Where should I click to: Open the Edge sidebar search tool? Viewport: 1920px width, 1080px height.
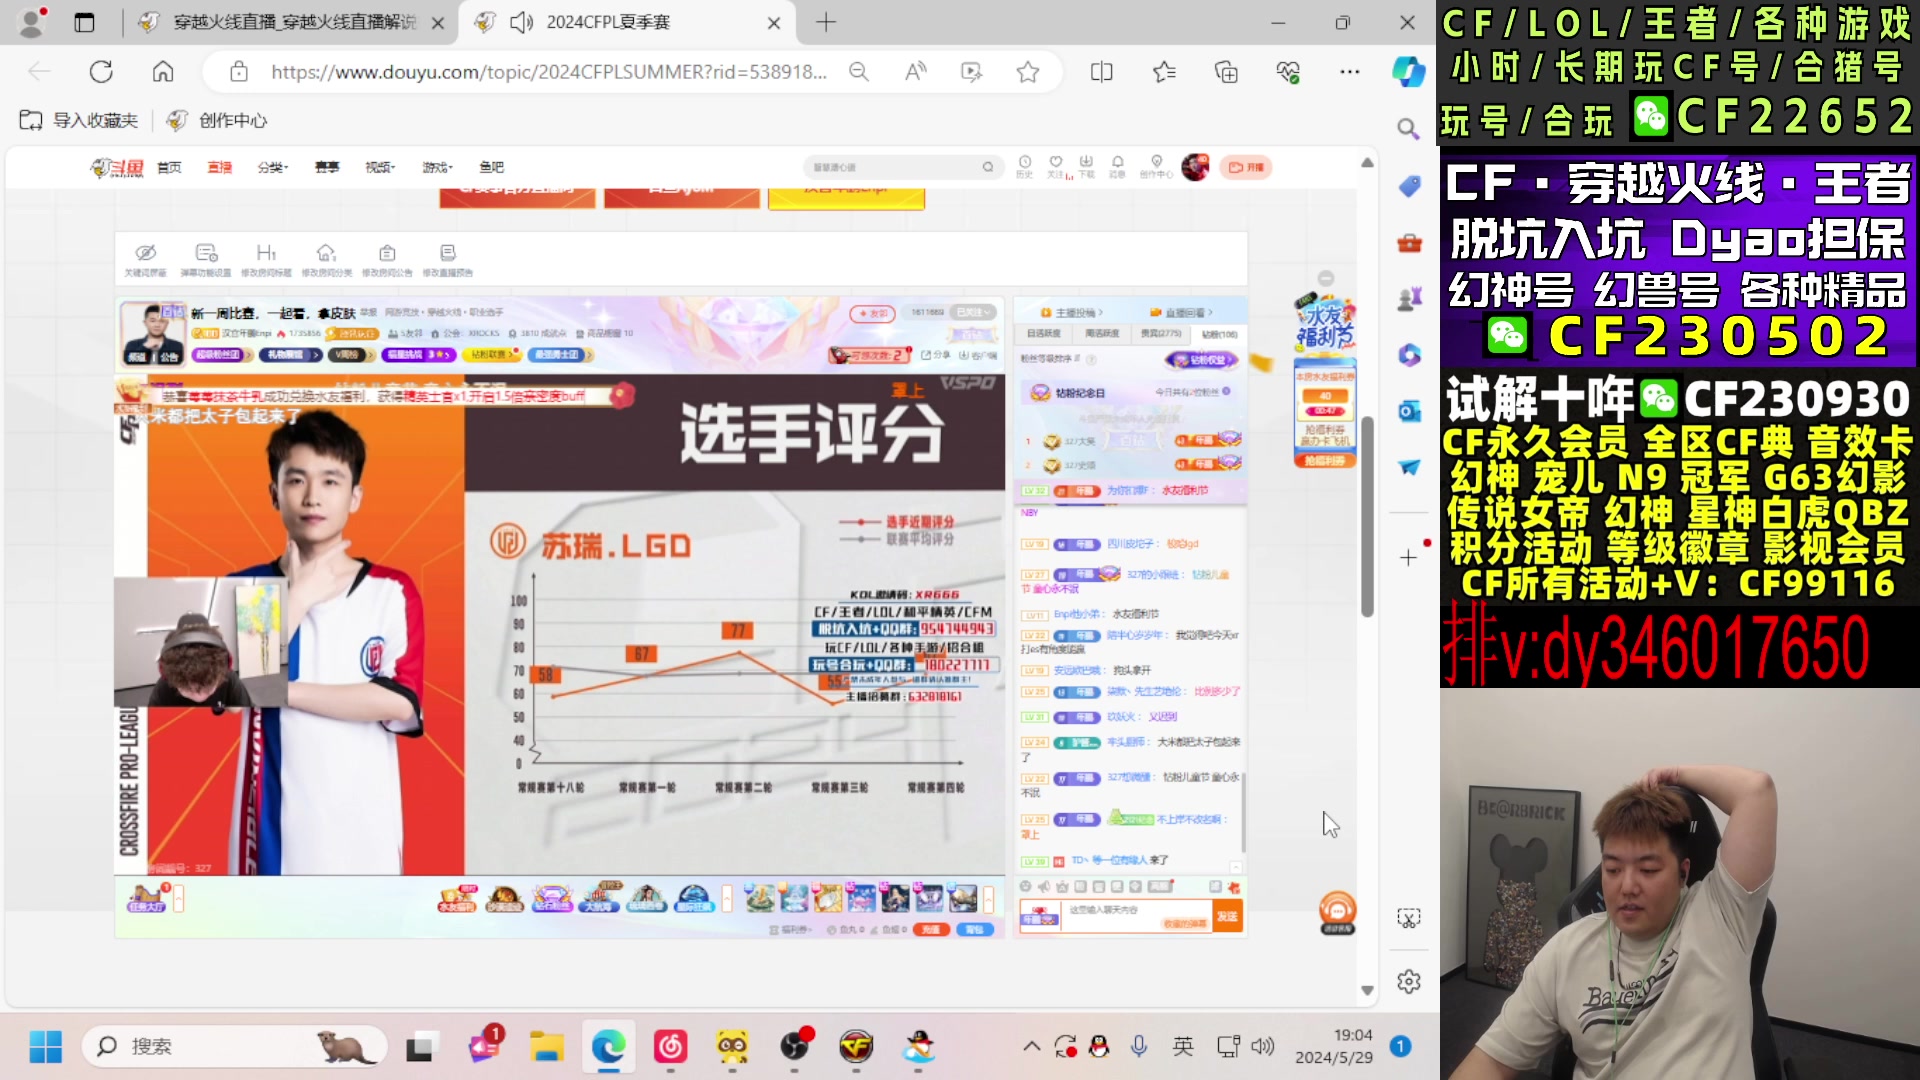pyautogui.click(x=1408, y=129)
